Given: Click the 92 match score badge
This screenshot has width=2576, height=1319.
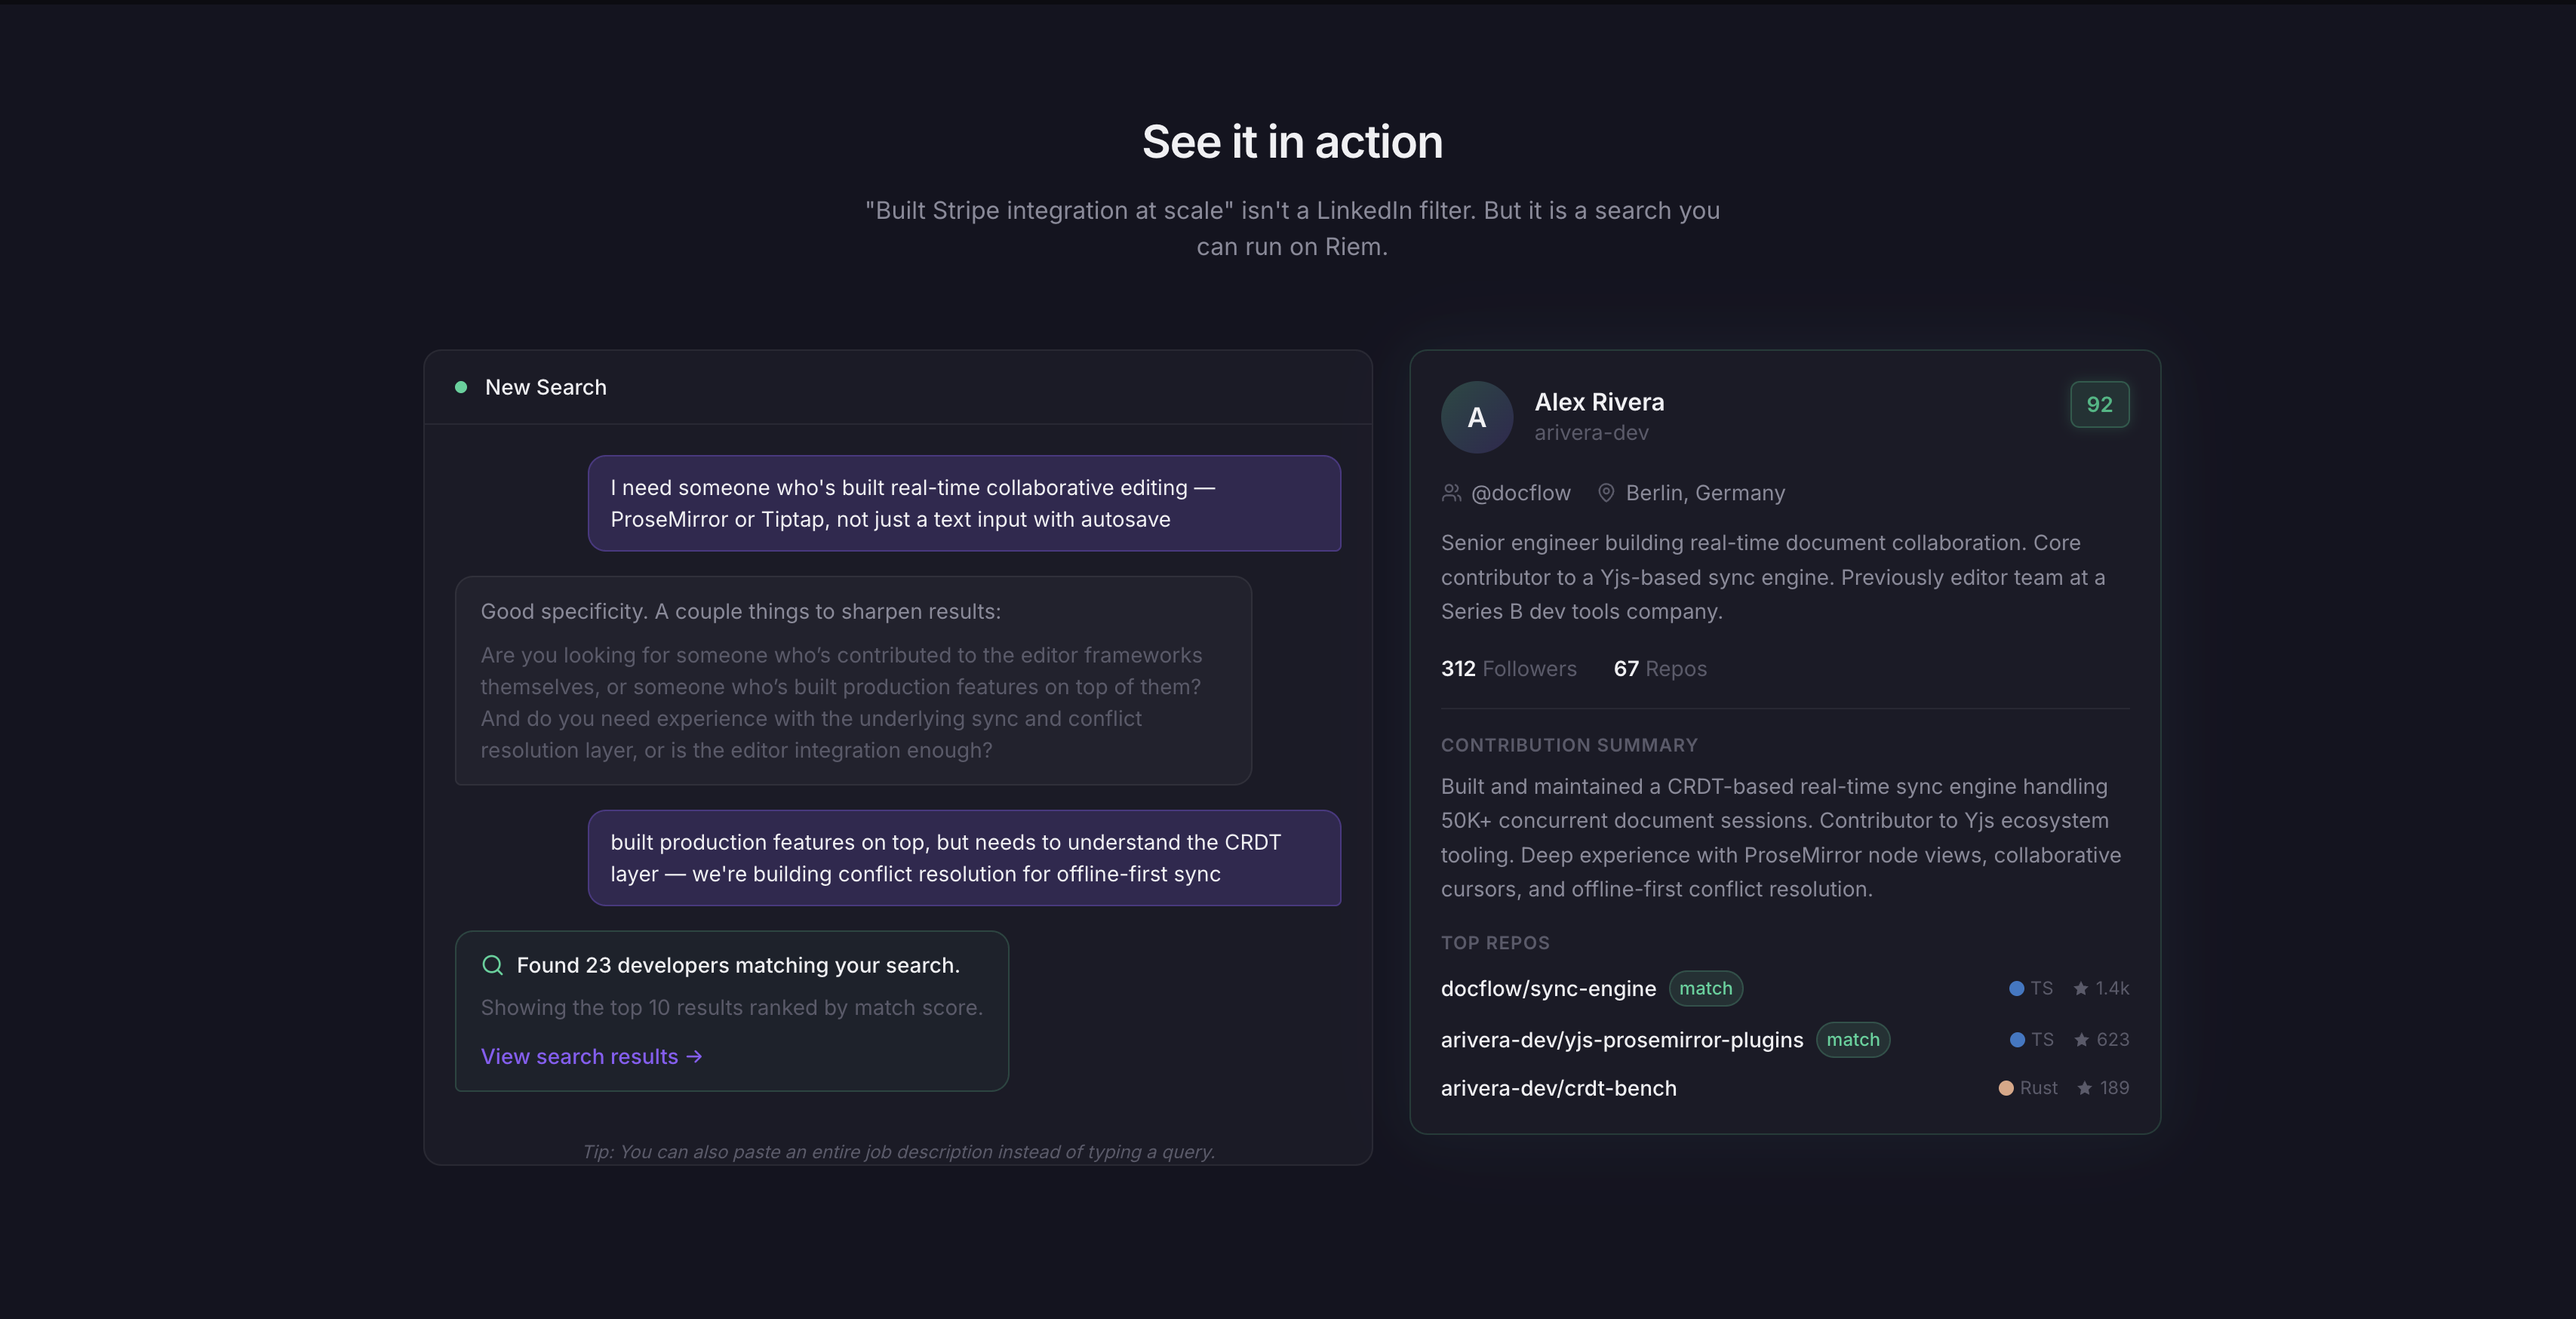Looking at the screenshot, I should click(x=2099, y=404).
